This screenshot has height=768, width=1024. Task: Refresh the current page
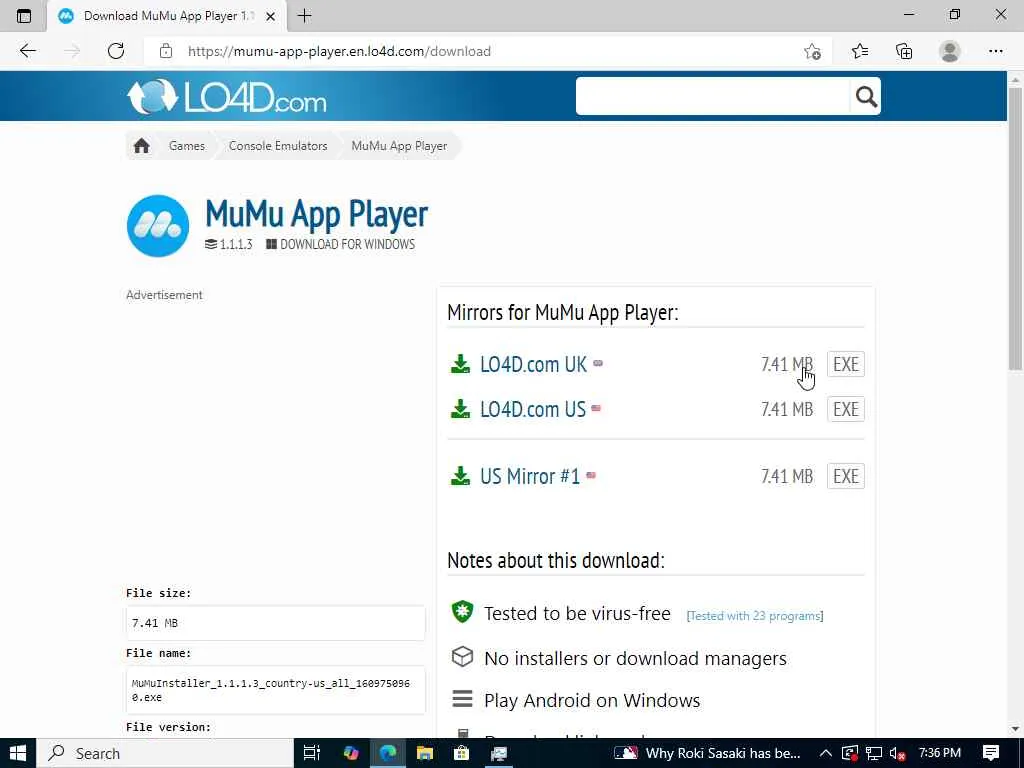(x=116, y=51)
